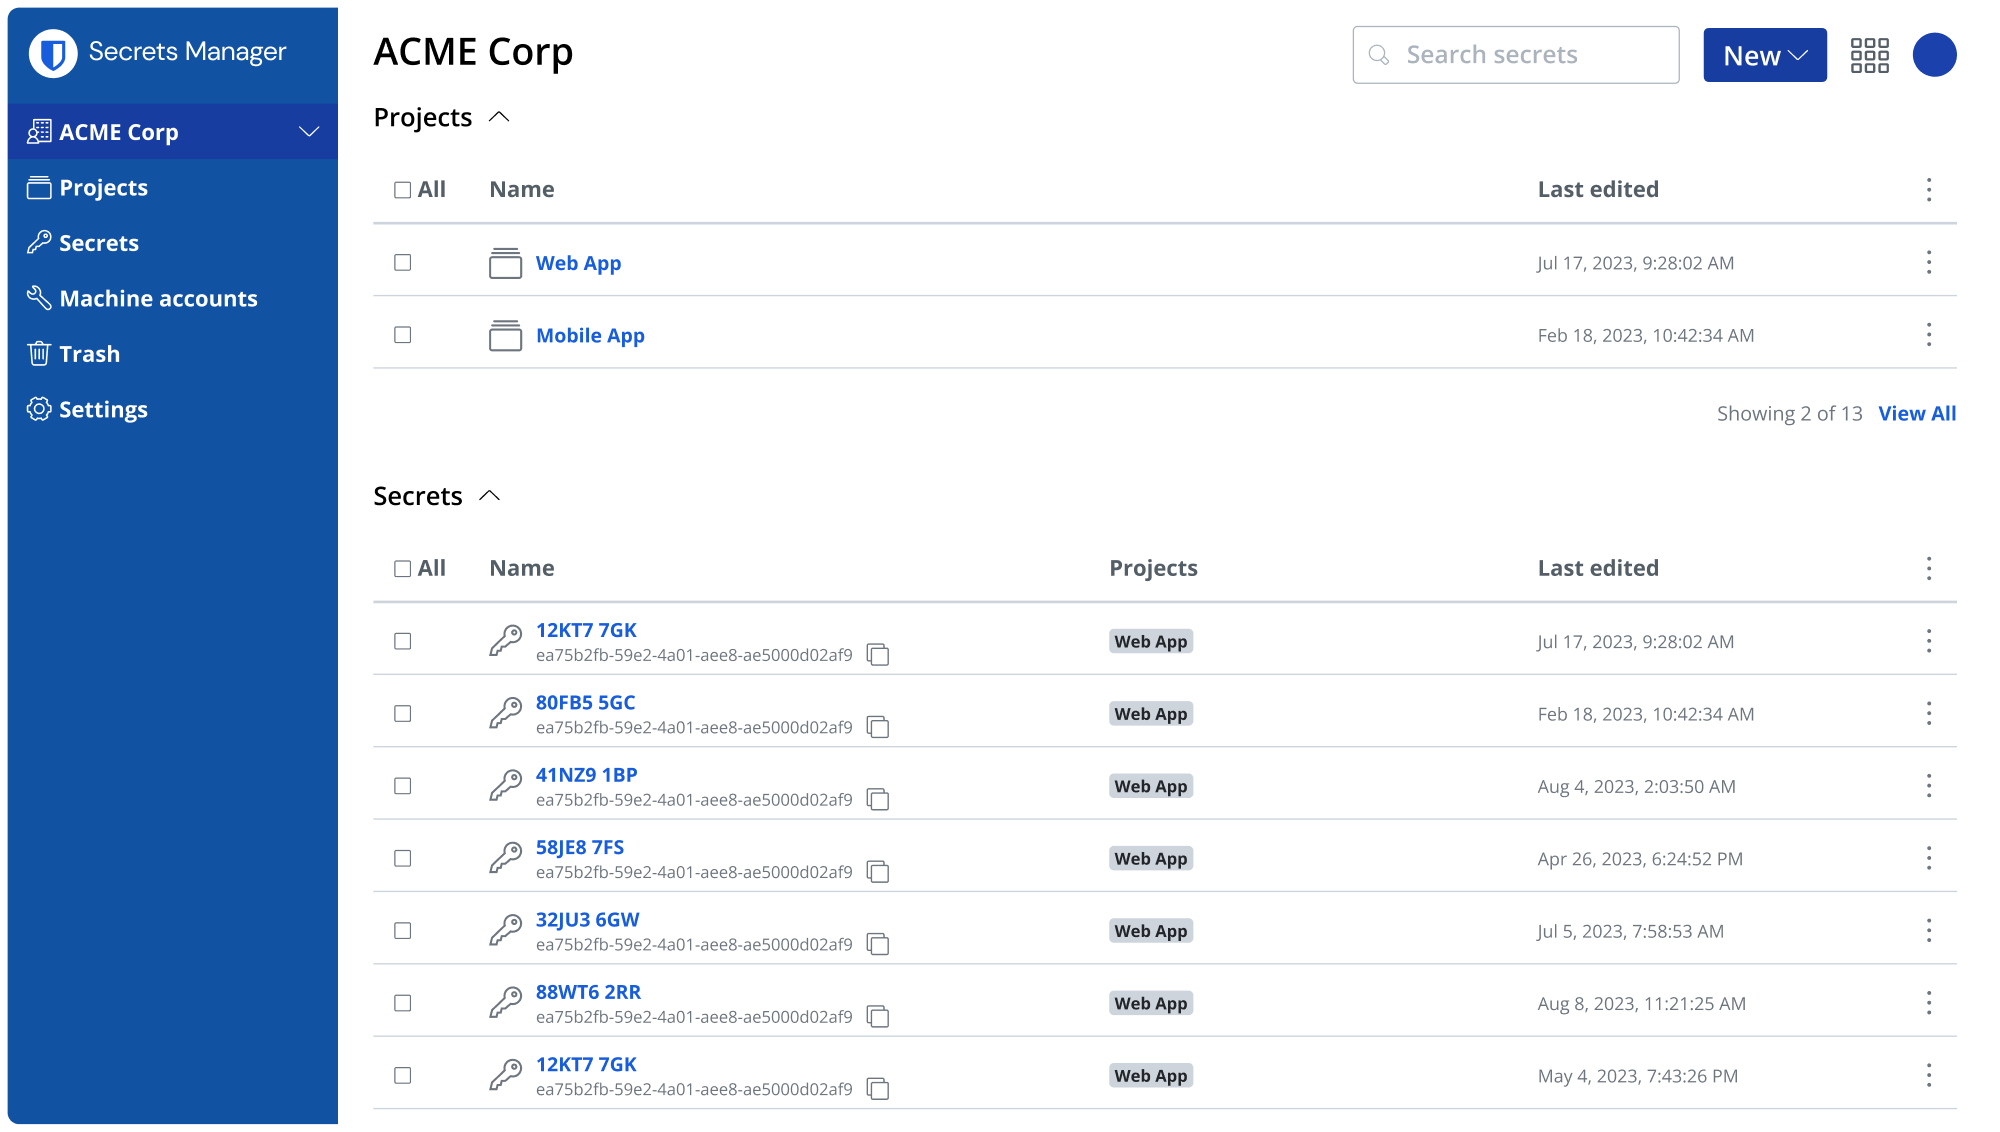Image resolution: width=2000 pixels, height=1132 pixels.
Task: Check the row checkbox for secret 41NZ9 1BP
Action: [403, 786]
